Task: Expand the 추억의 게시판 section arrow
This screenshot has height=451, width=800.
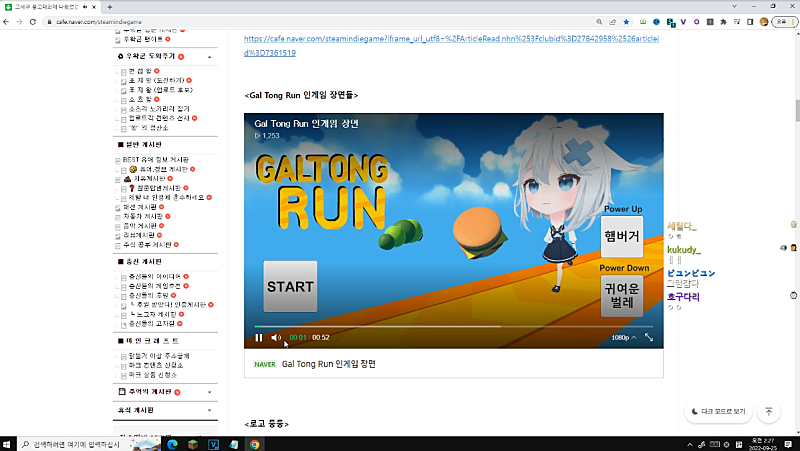Action: coord(210,391)
